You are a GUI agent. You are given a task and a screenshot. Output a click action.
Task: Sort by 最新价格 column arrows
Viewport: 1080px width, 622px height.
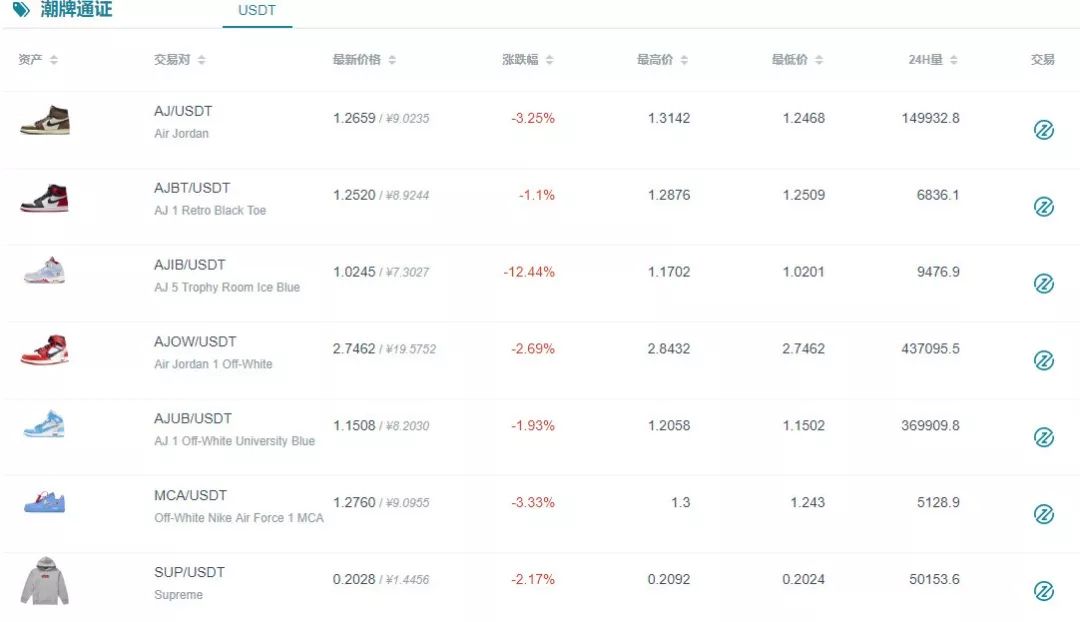tap(392, 60)
